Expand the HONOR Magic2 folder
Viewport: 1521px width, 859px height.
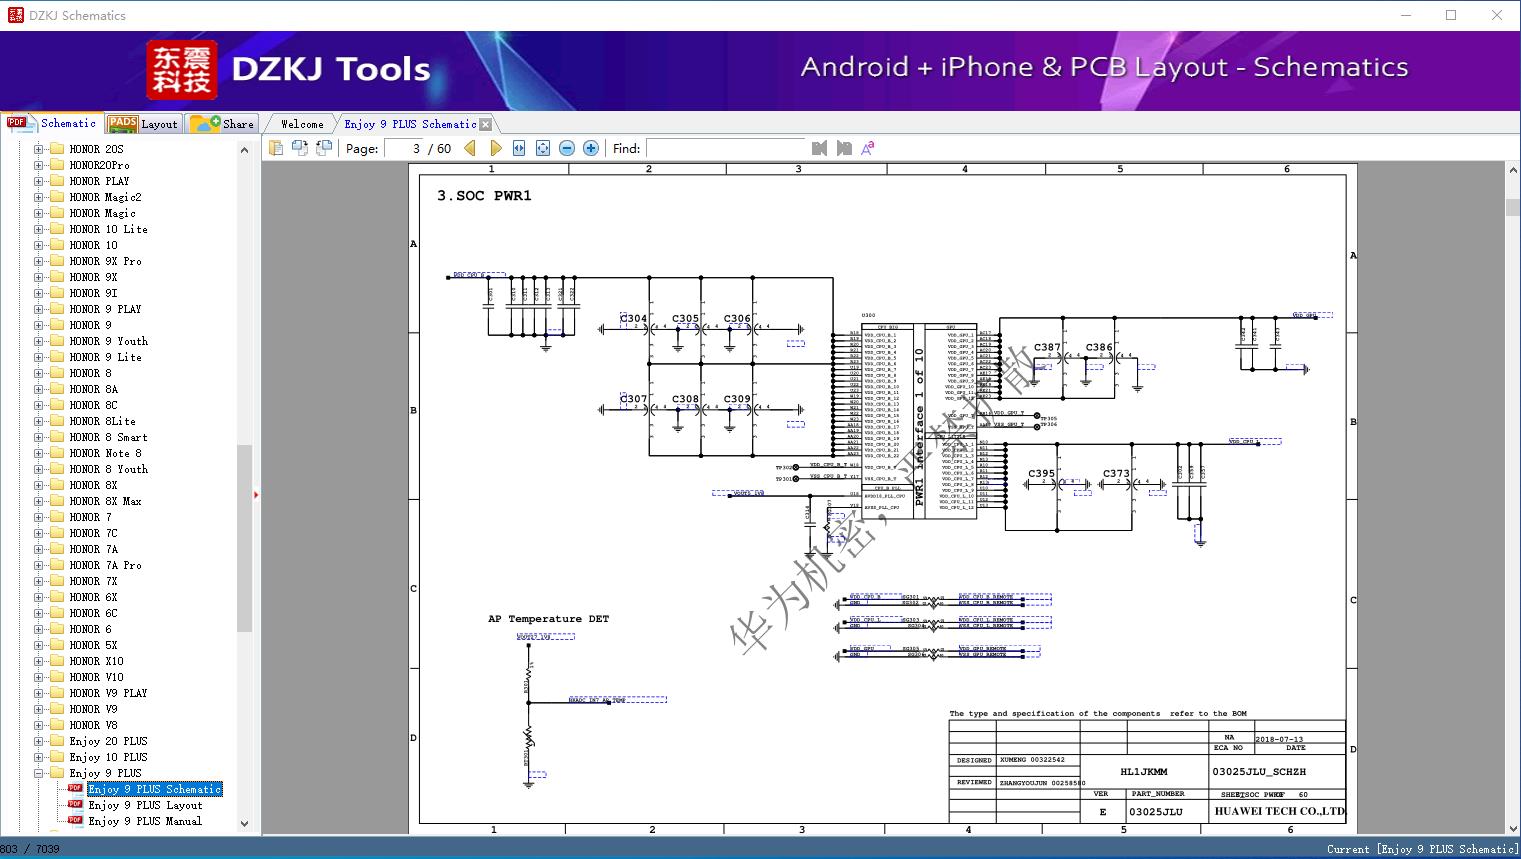[39, 197]
